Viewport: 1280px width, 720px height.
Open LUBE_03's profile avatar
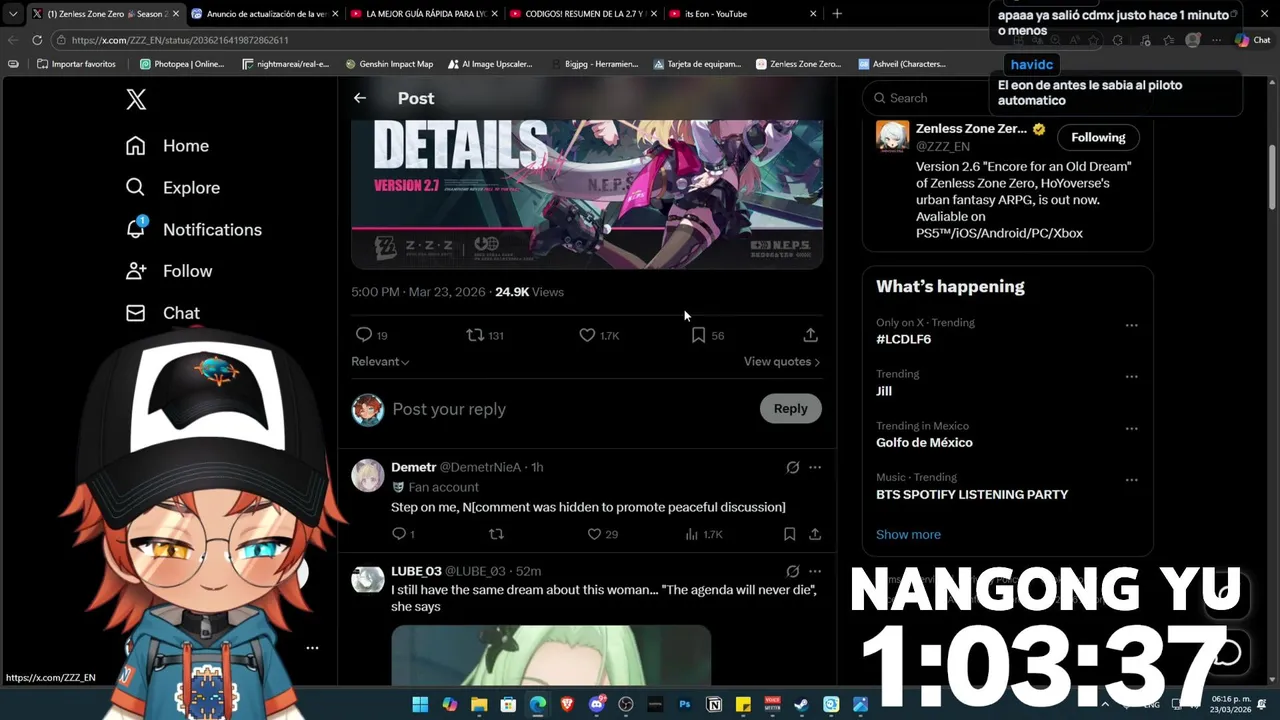368,579
